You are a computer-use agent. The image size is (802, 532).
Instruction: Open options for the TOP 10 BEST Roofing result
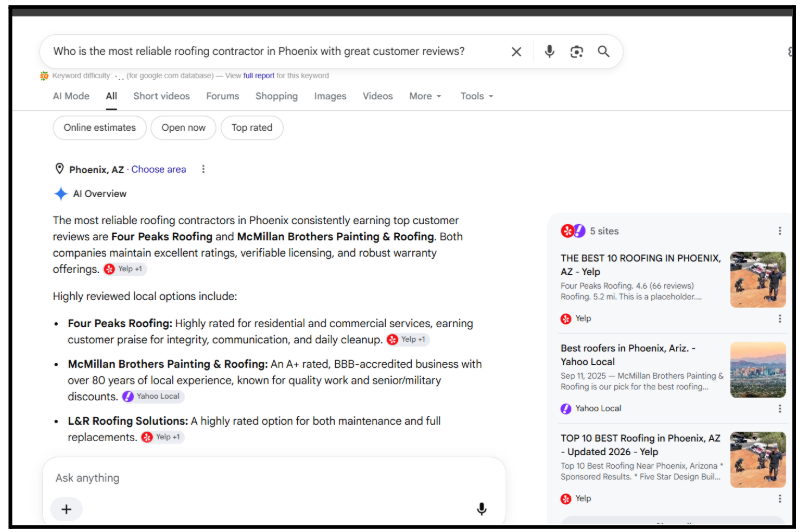pyautogui.click(x=779, y=499)
